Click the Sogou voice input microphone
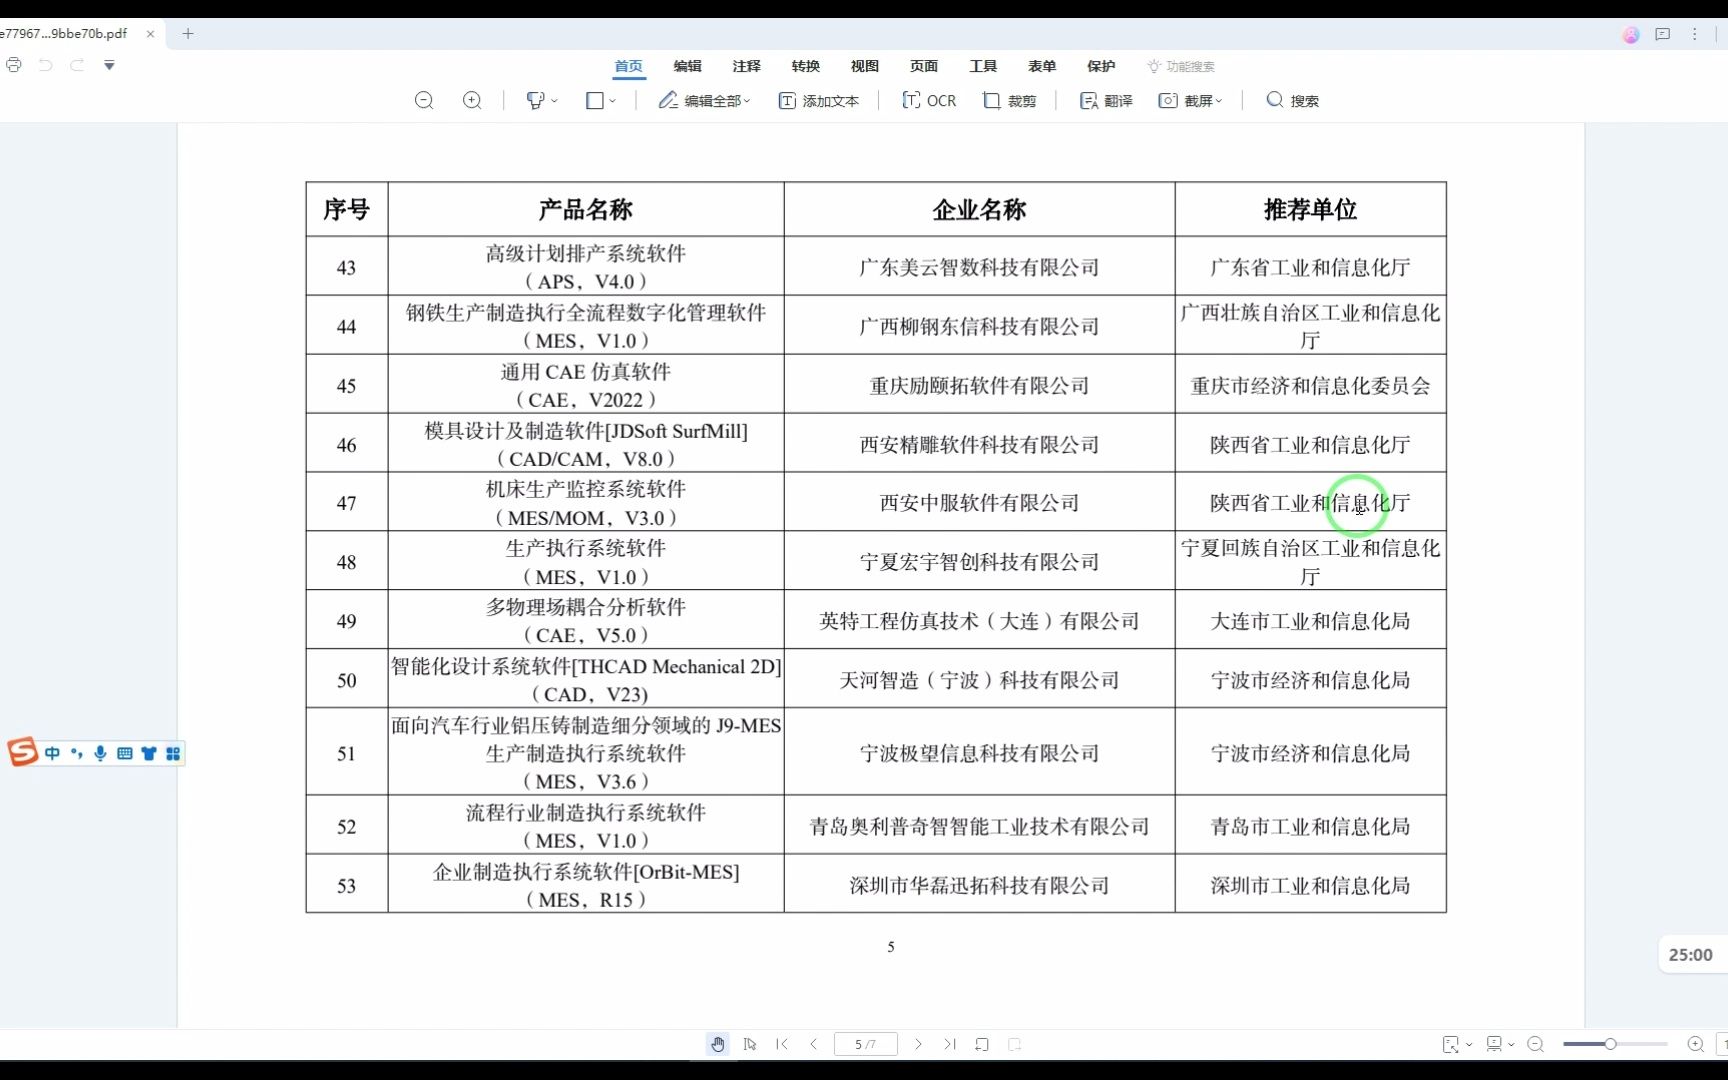This screenshot has height=1080, width=1728. [x=100, y=753]
